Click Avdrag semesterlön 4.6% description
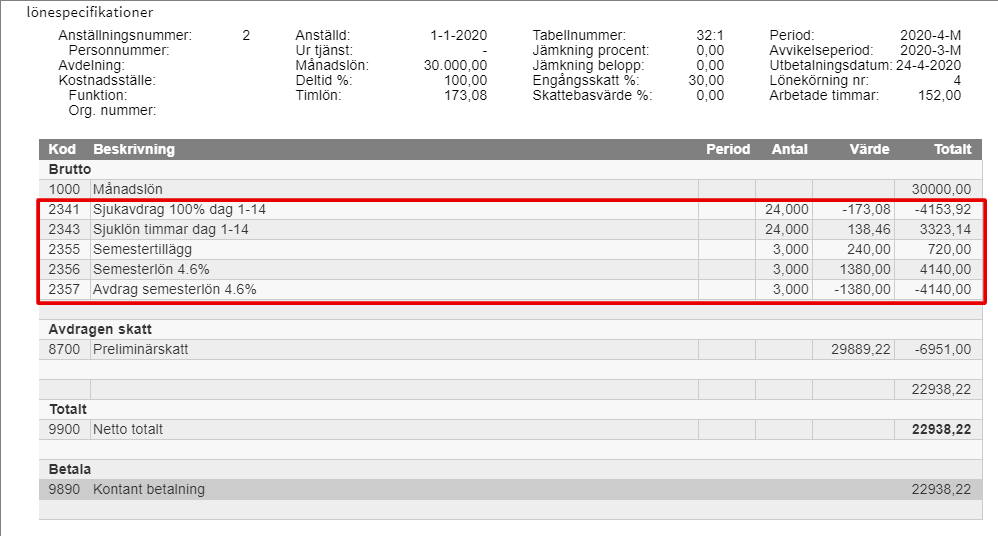The image size is (998, 536). [x=175, y=290]
